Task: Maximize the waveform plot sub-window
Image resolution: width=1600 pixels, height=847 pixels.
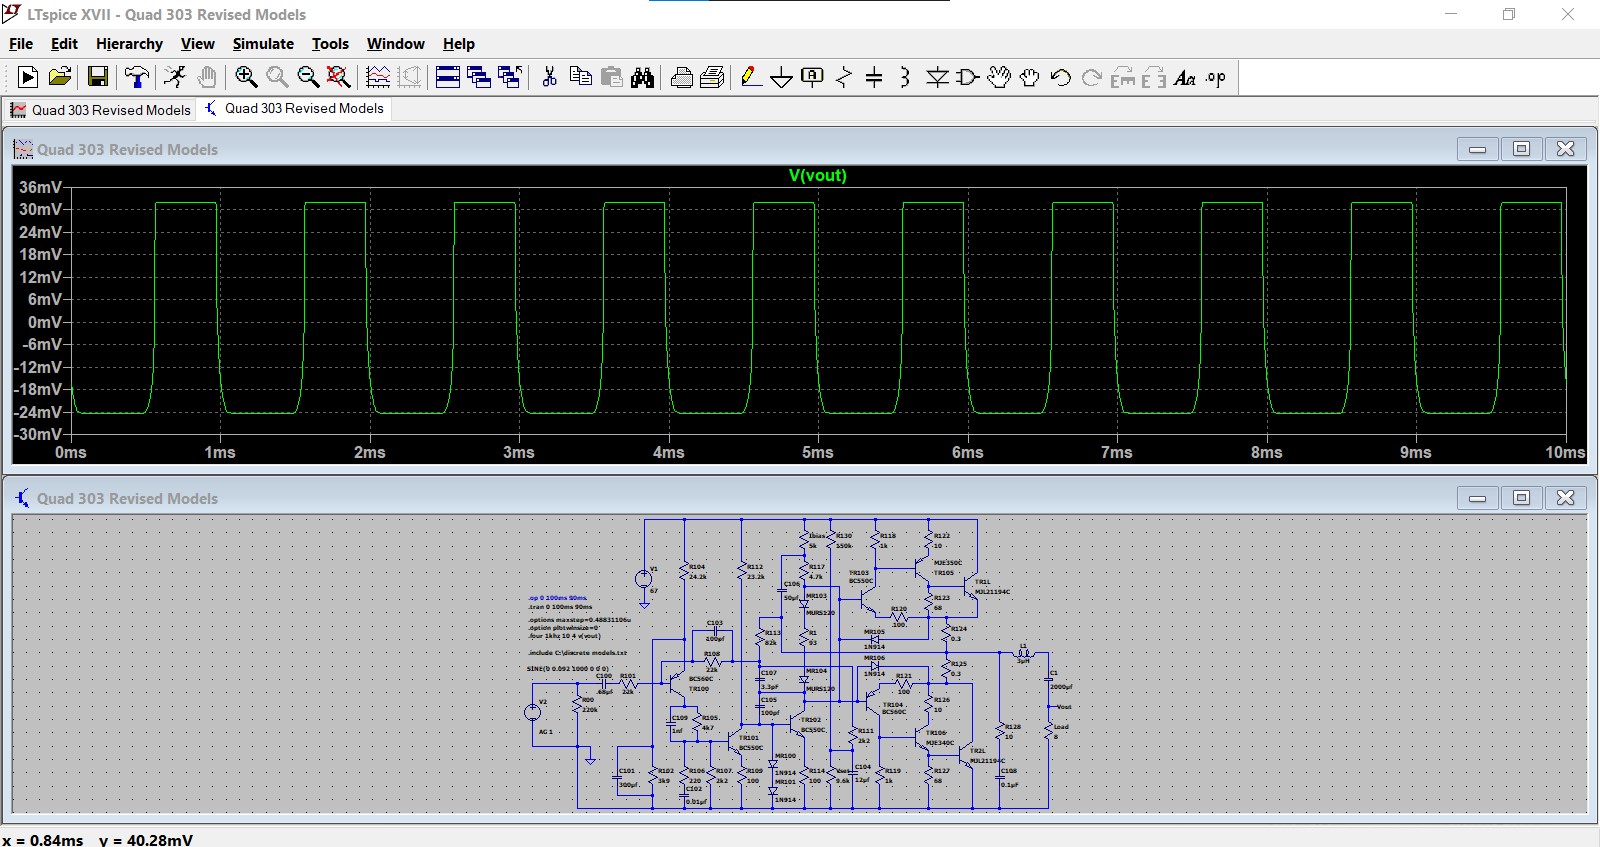Action: (1521, 149)
